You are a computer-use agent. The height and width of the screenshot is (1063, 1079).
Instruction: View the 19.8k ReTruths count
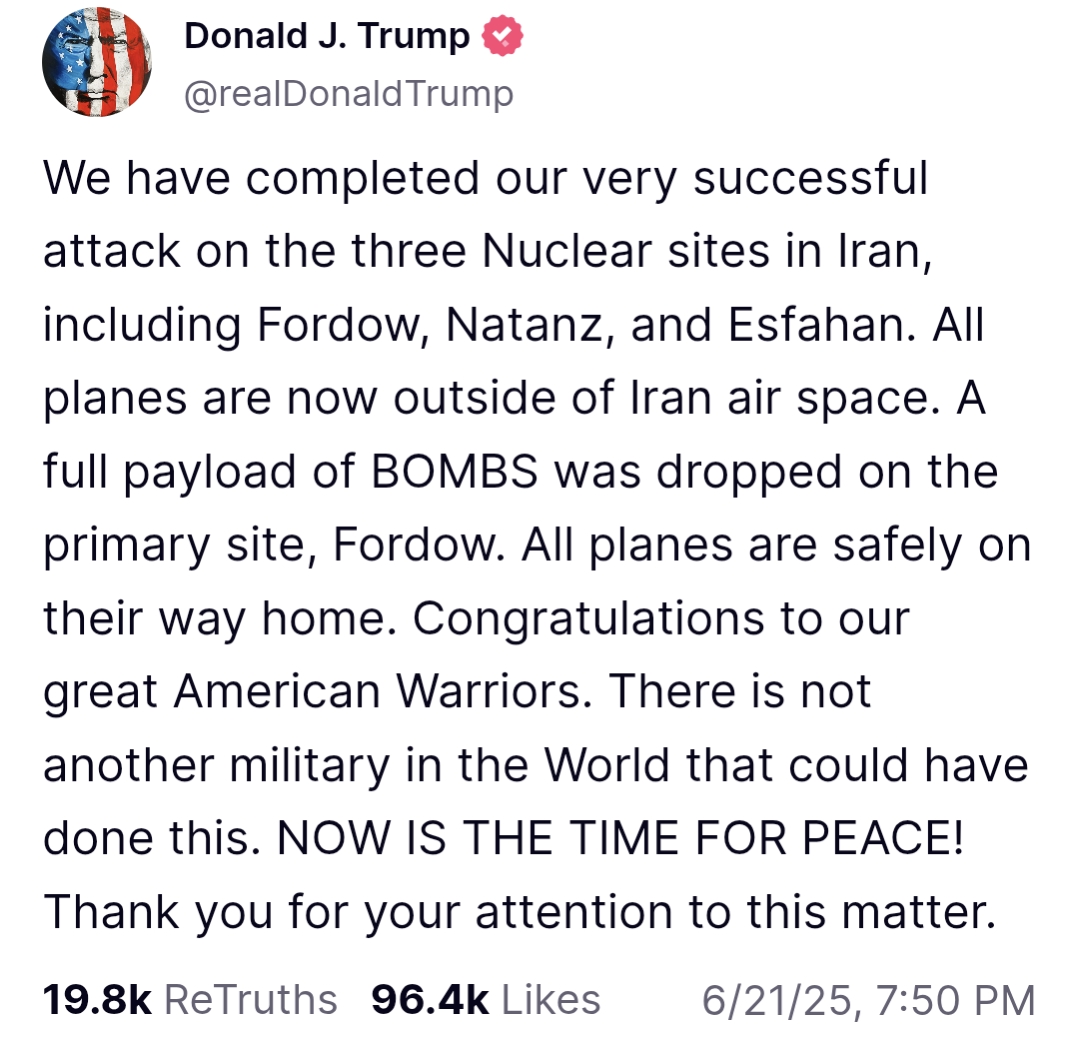pos(97,999)
